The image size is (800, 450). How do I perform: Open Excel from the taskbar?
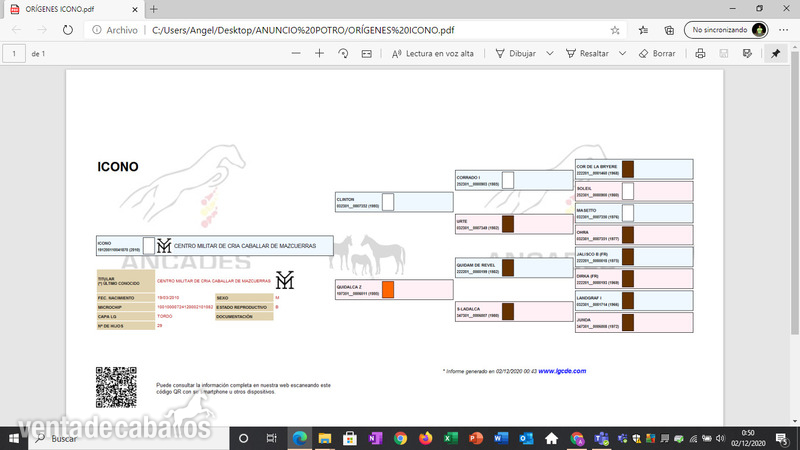click(450, 438)
